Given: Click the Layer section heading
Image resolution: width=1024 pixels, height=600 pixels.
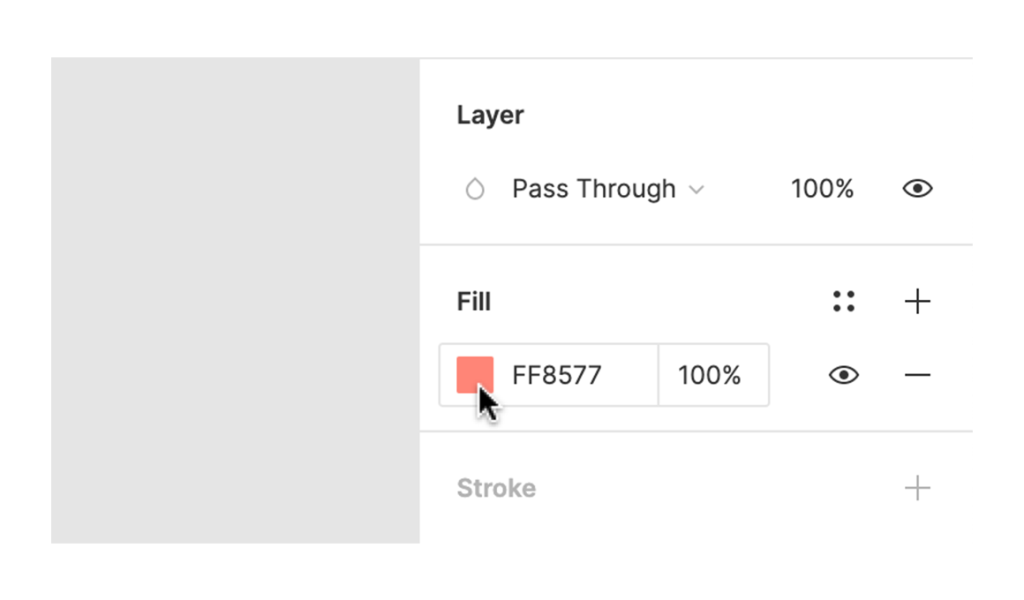Looking at the screenshot, I should [x=490, y=115].
